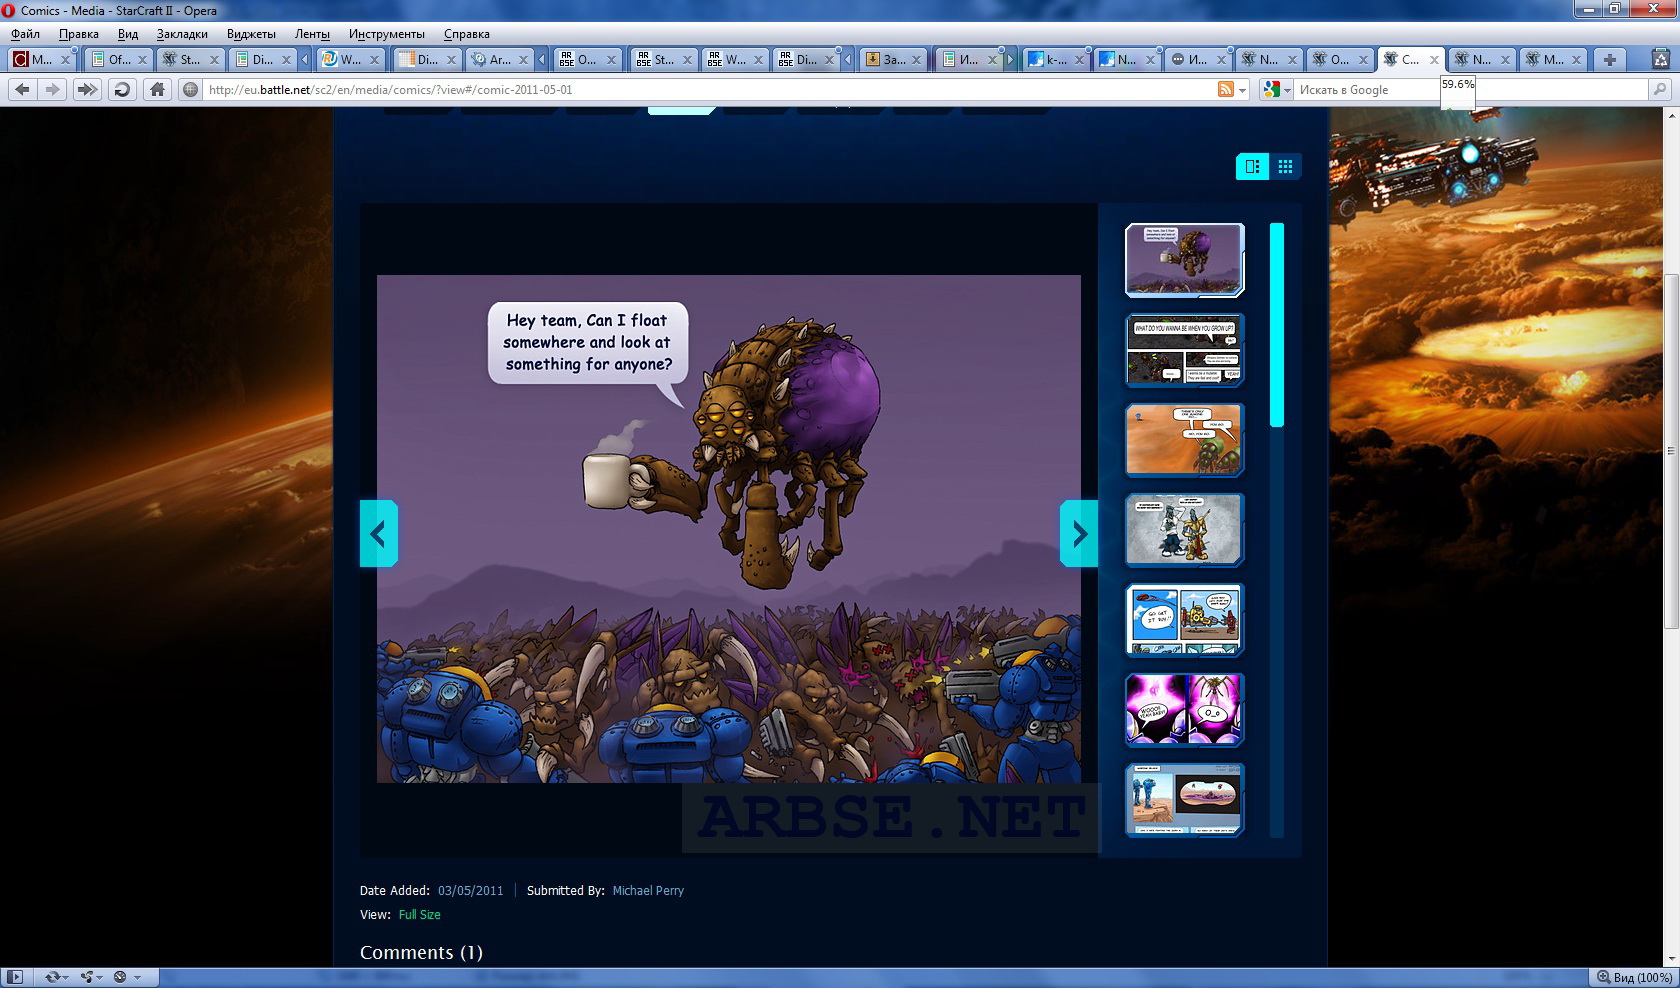The width and height of the screenshot is (1680, 988).
Task: Close the "Of..." tab
Action: tap(142, 60)
